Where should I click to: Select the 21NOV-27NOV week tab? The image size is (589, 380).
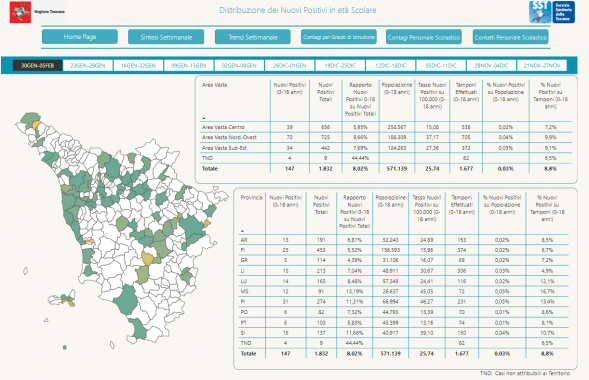[542, 65]
